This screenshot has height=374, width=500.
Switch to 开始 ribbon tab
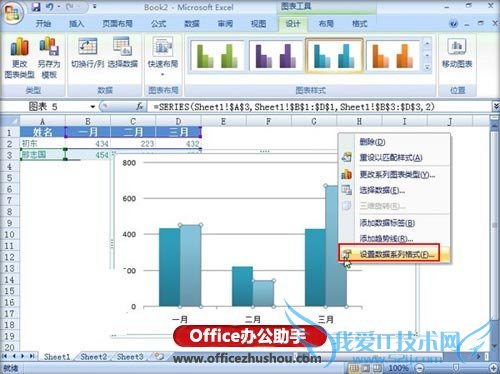pos(43,24)
